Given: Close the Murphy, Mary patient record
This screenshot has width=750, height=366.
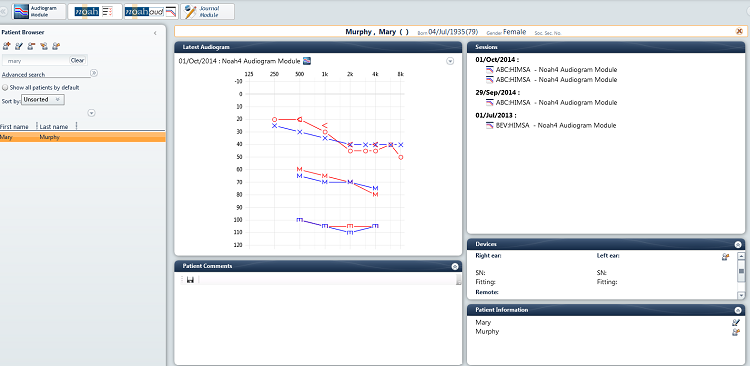Looking at the screenshot, I should tap(739, 32).
